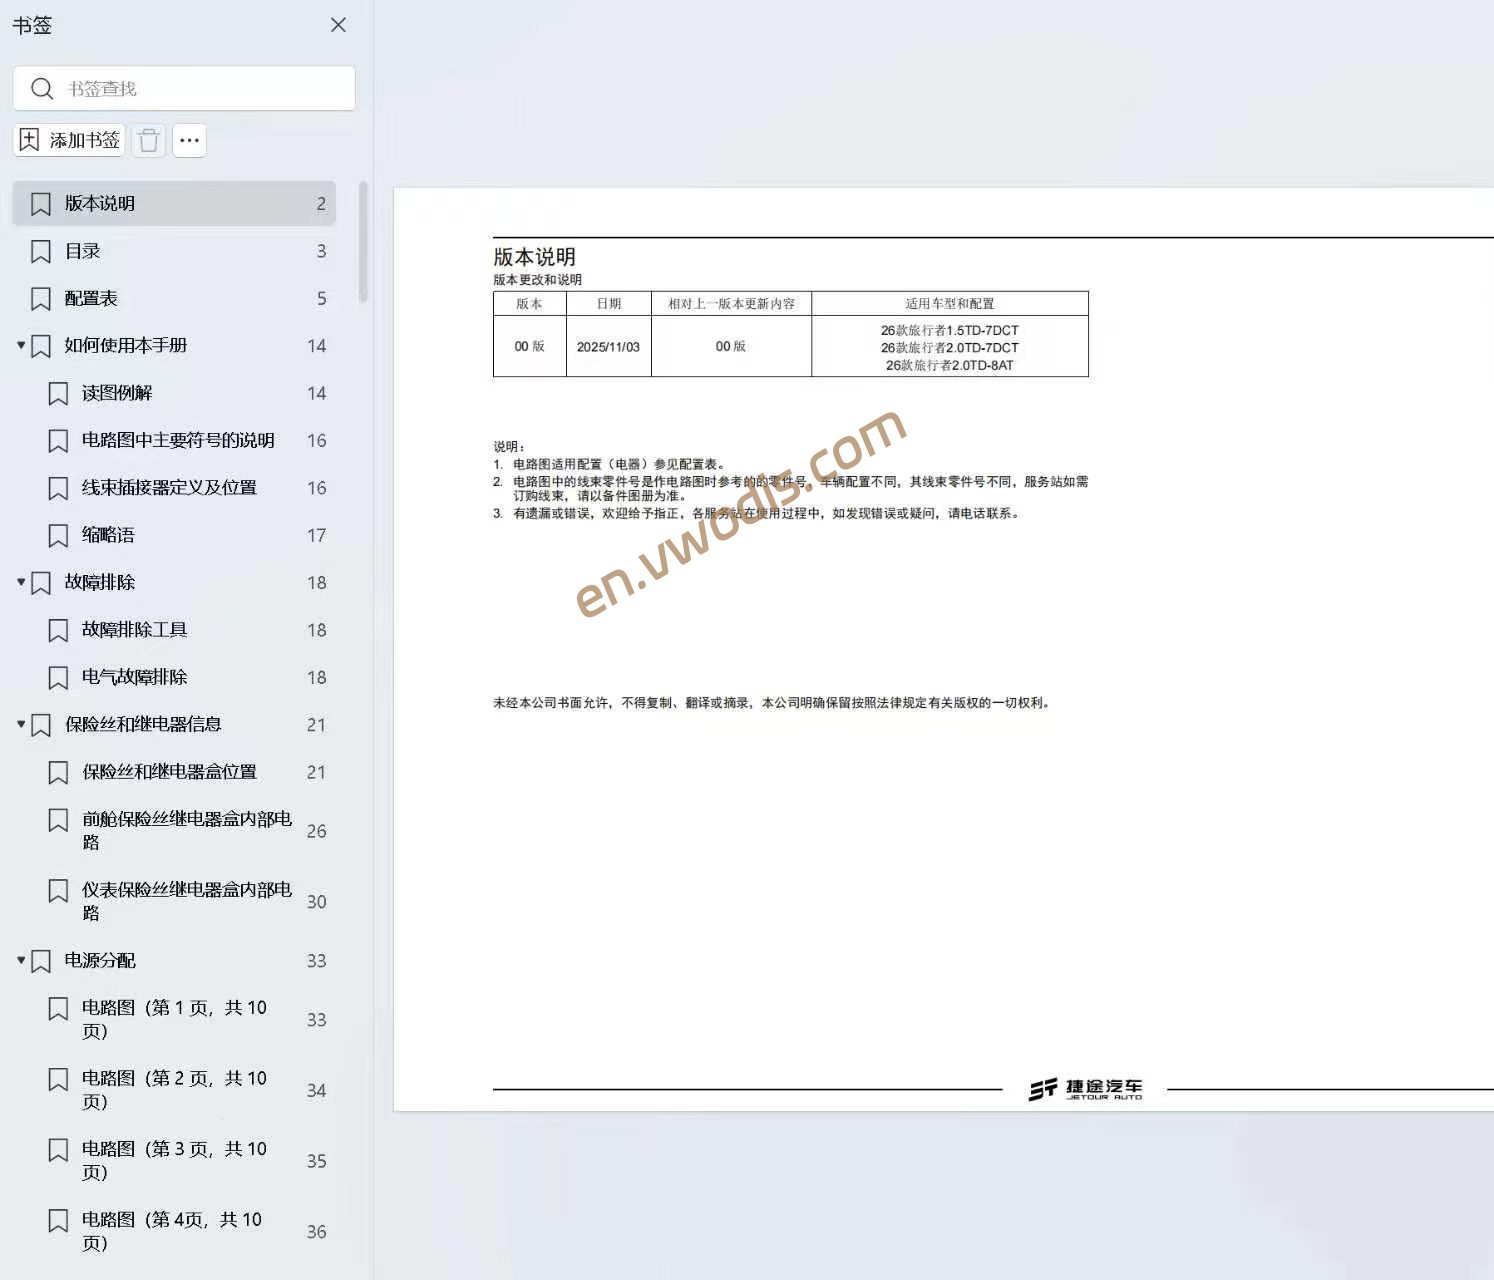This screenshot has width=1494, height=1280.
Task: Click bookmark icon beside 目录
Action: coord(41,252)
